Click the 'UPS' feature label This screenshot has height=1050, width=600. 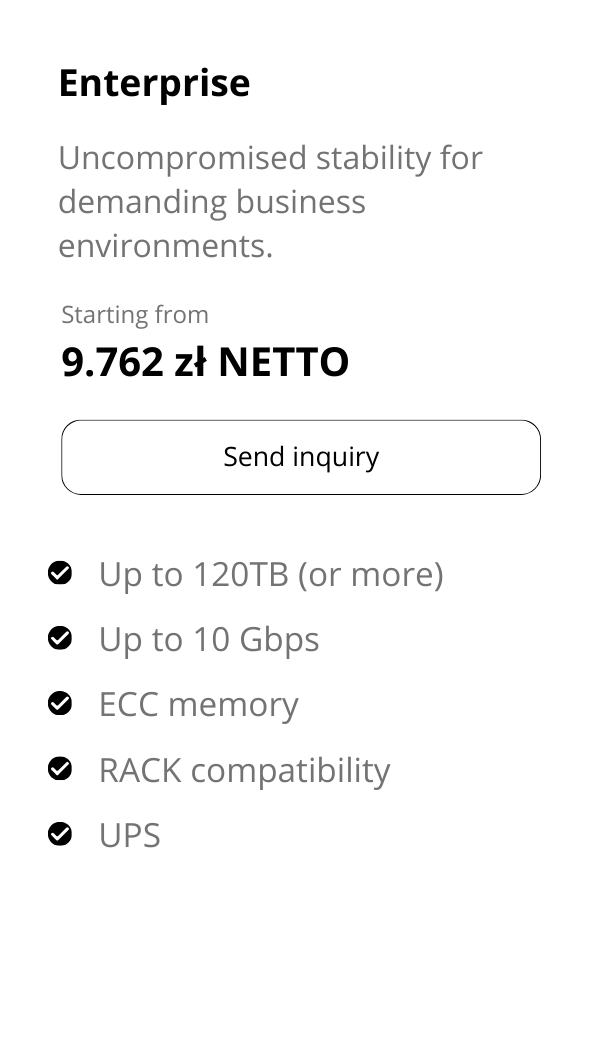[129, 835]
